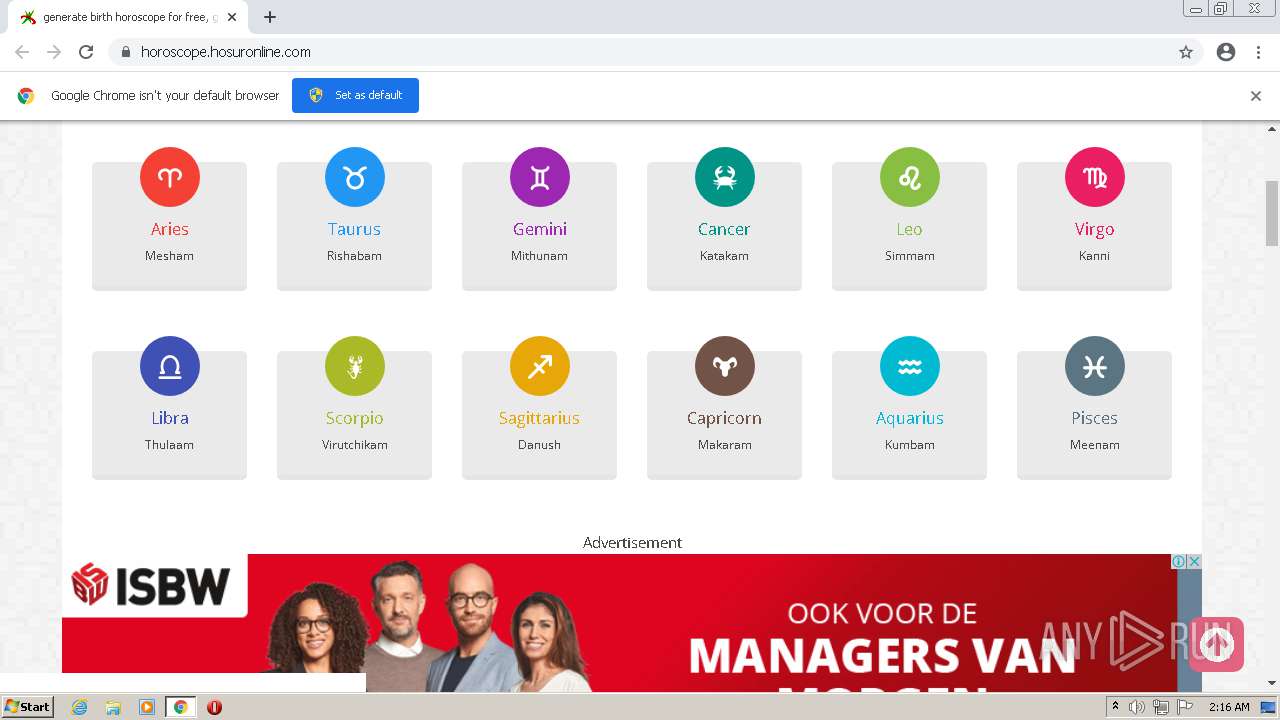Image resolution: width=1280 pixels, height=720 pixels.
Task: Bookmark this page with star icon
Action: pos(1186,52)
